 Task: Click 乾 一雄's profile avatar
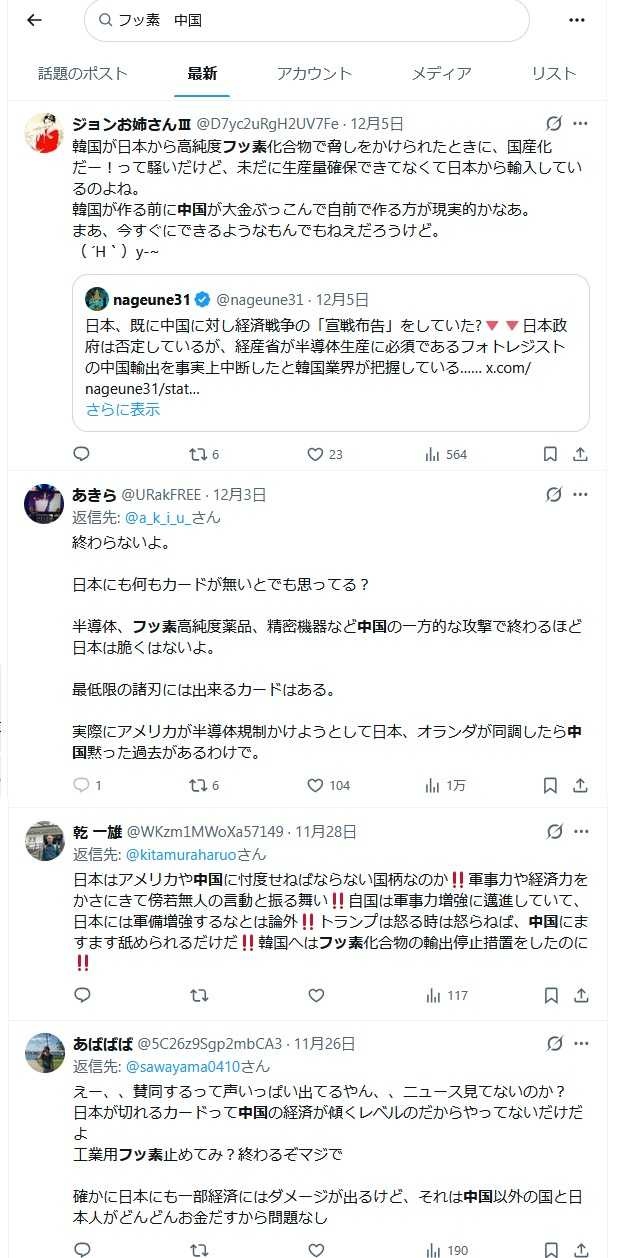44,842
